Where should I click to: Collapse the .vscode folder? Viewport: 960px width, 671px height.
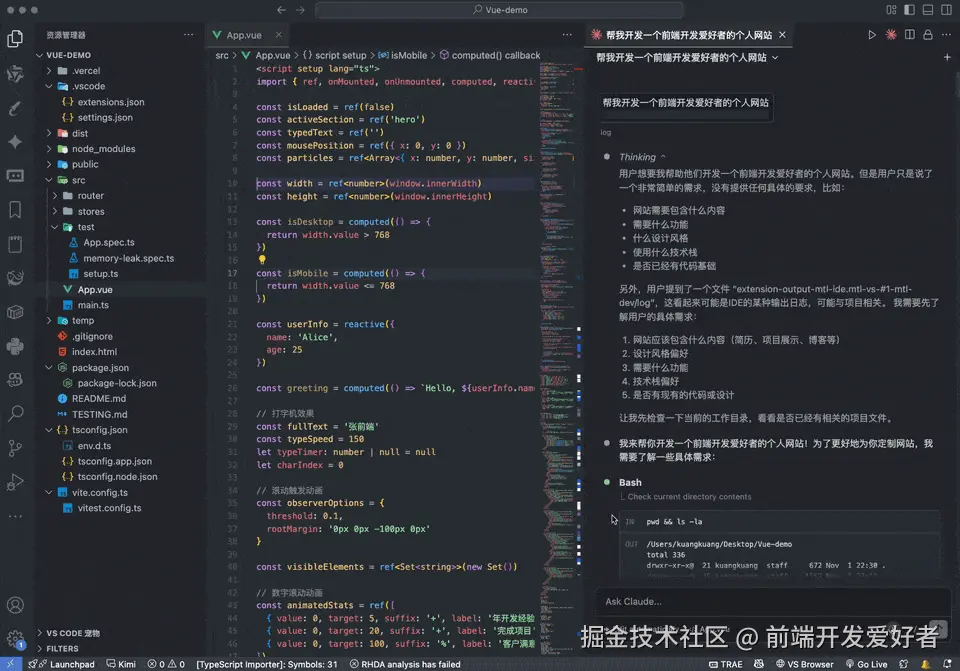(x=49, y=86)
